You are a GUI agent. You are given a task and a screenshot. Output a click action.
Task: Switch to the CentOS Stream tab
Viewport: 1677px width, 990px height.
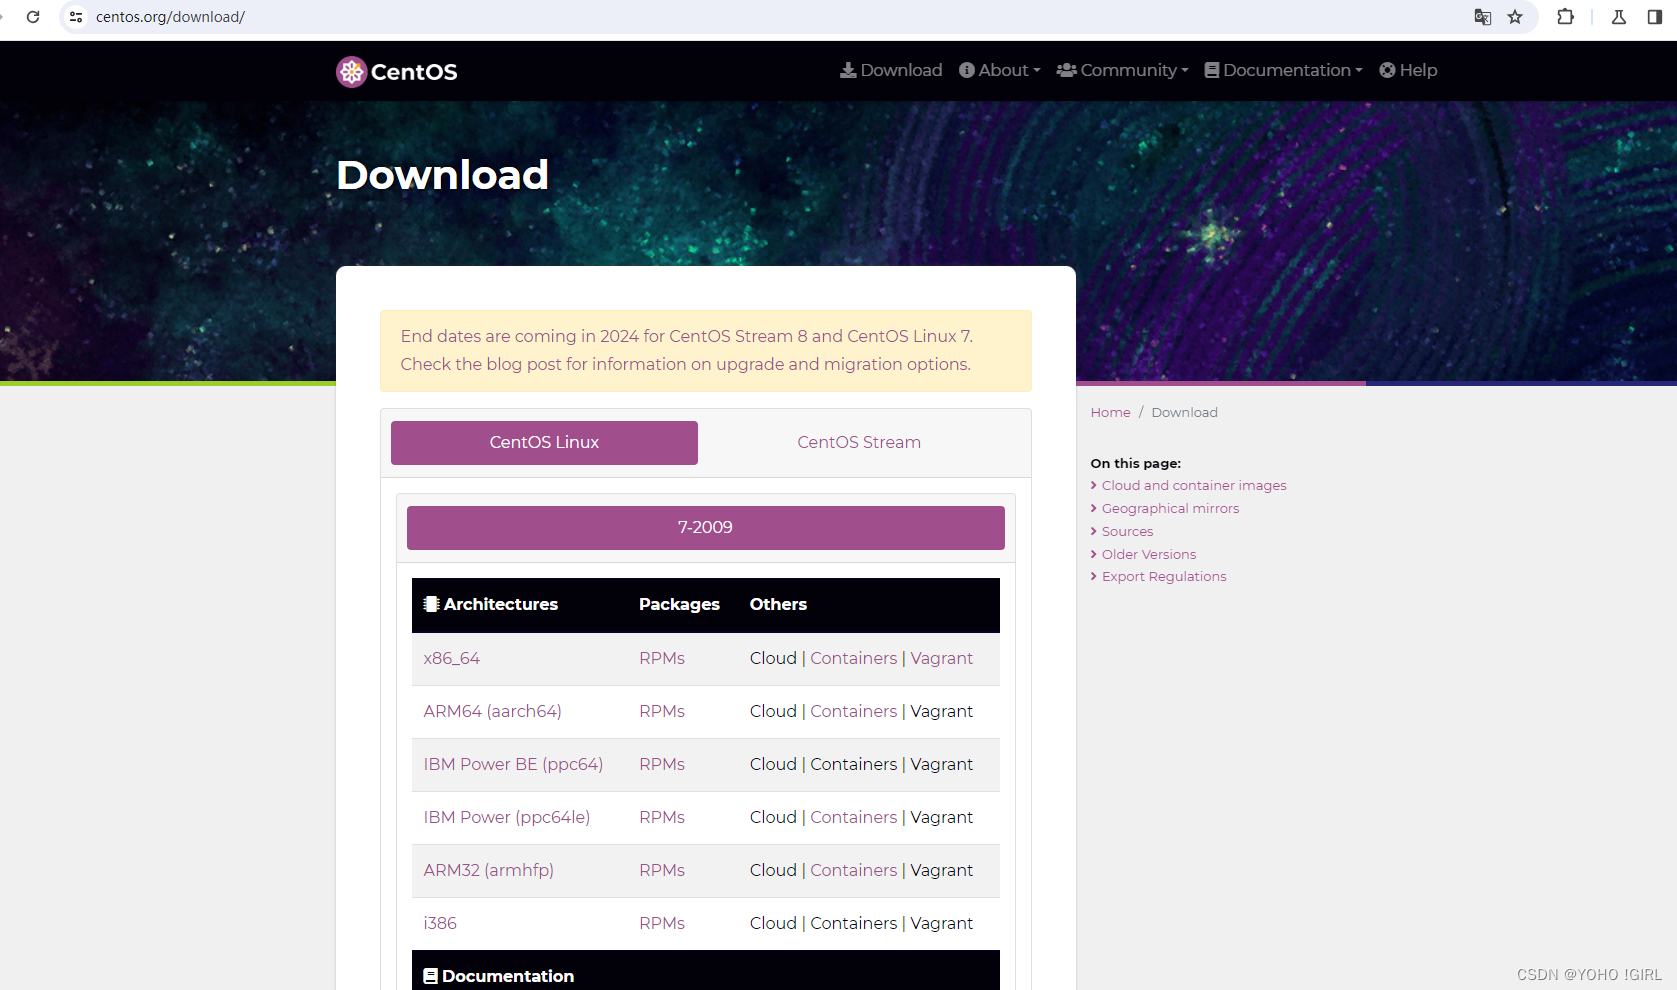[x=859, y=443]
